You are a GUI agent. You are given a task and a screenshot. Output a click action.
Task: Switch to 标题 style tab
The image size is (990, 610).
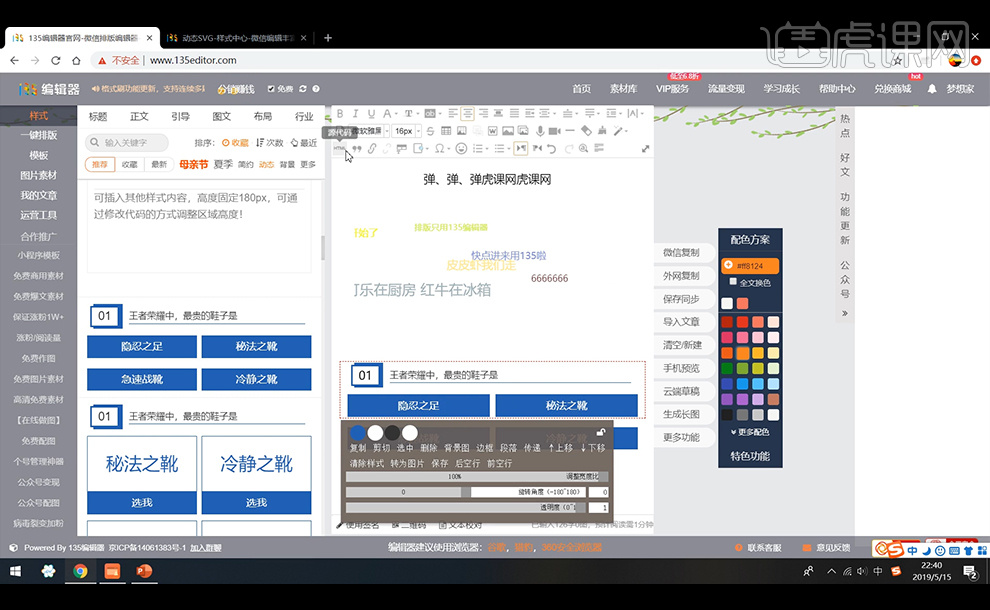98,116
